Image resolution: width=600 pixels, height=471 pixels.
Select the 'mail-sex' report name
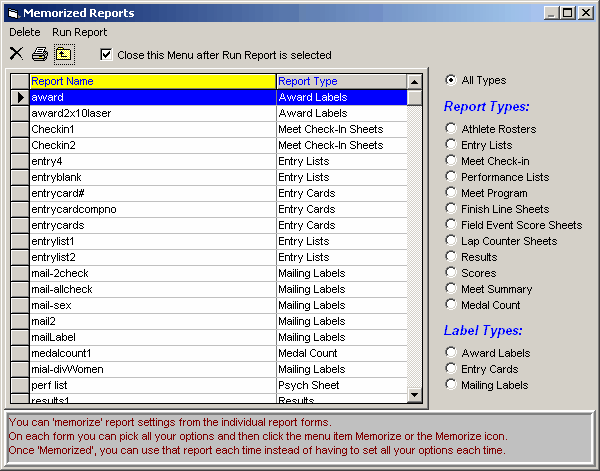pos(153,305)
